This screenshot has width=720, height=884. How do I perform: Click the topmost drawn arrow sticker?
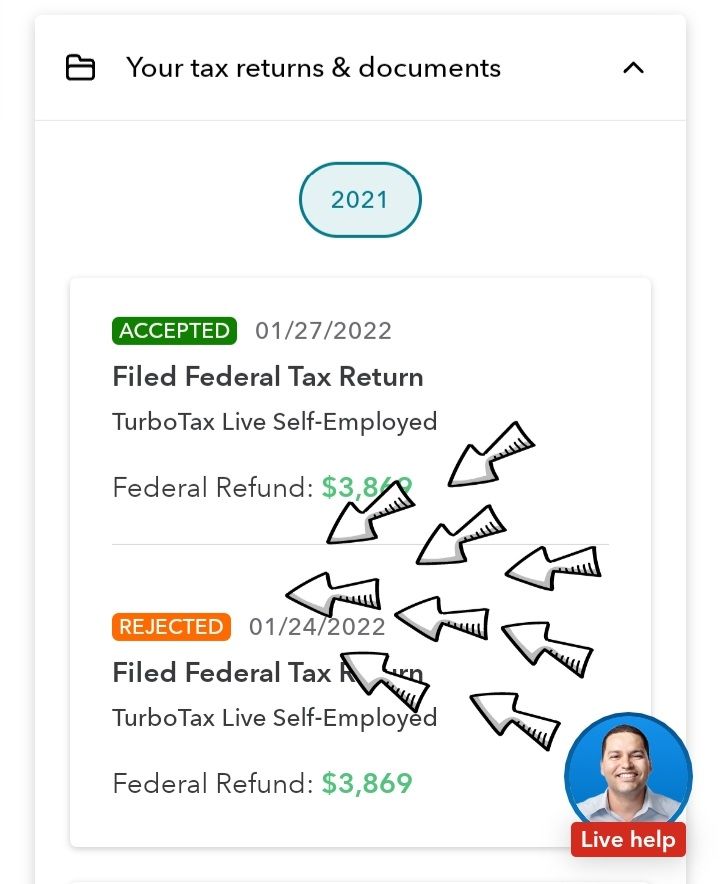[x=491, y=454]
